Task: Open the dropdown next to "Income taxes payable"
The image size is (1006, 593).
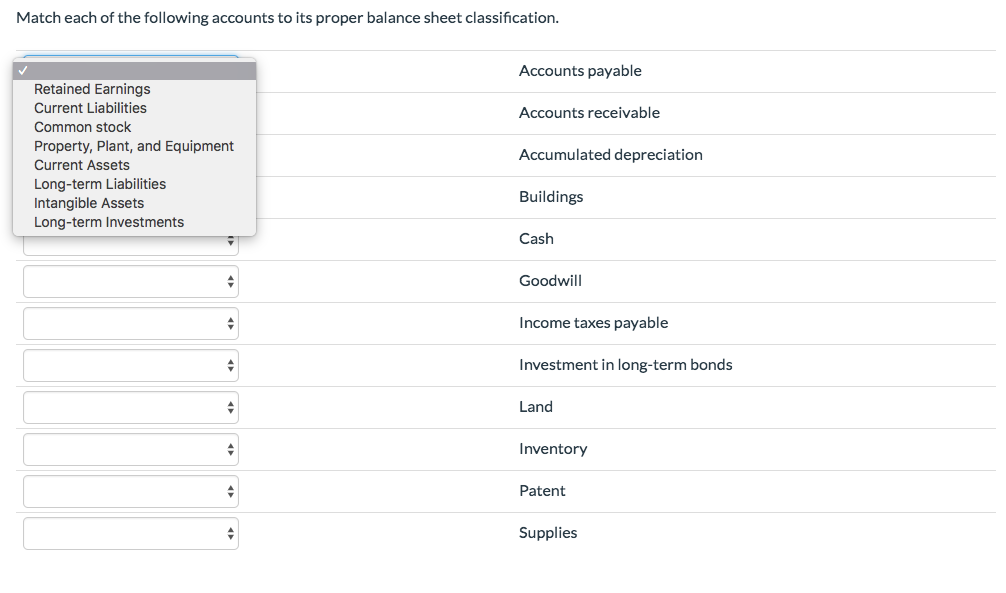Action: (x=130, y=323)
